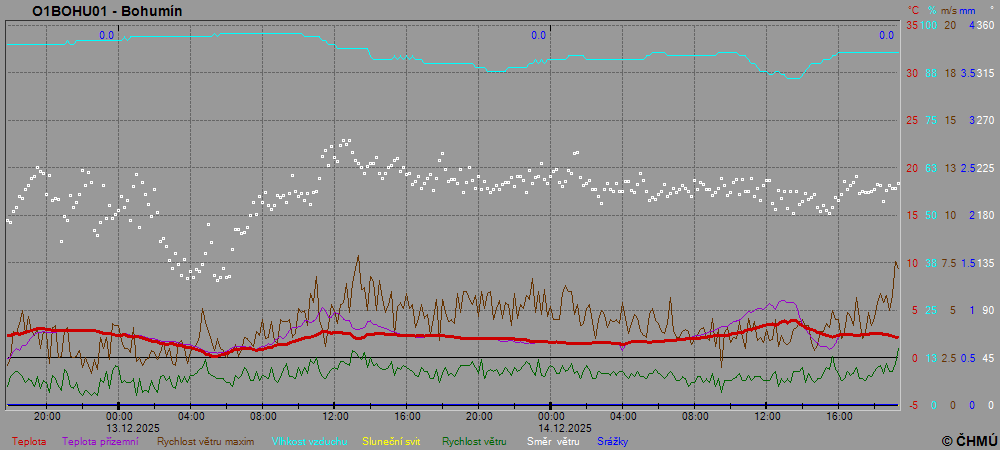Click the red Teplota legend label
1000x450 pixels.
[x=29, y=441]
